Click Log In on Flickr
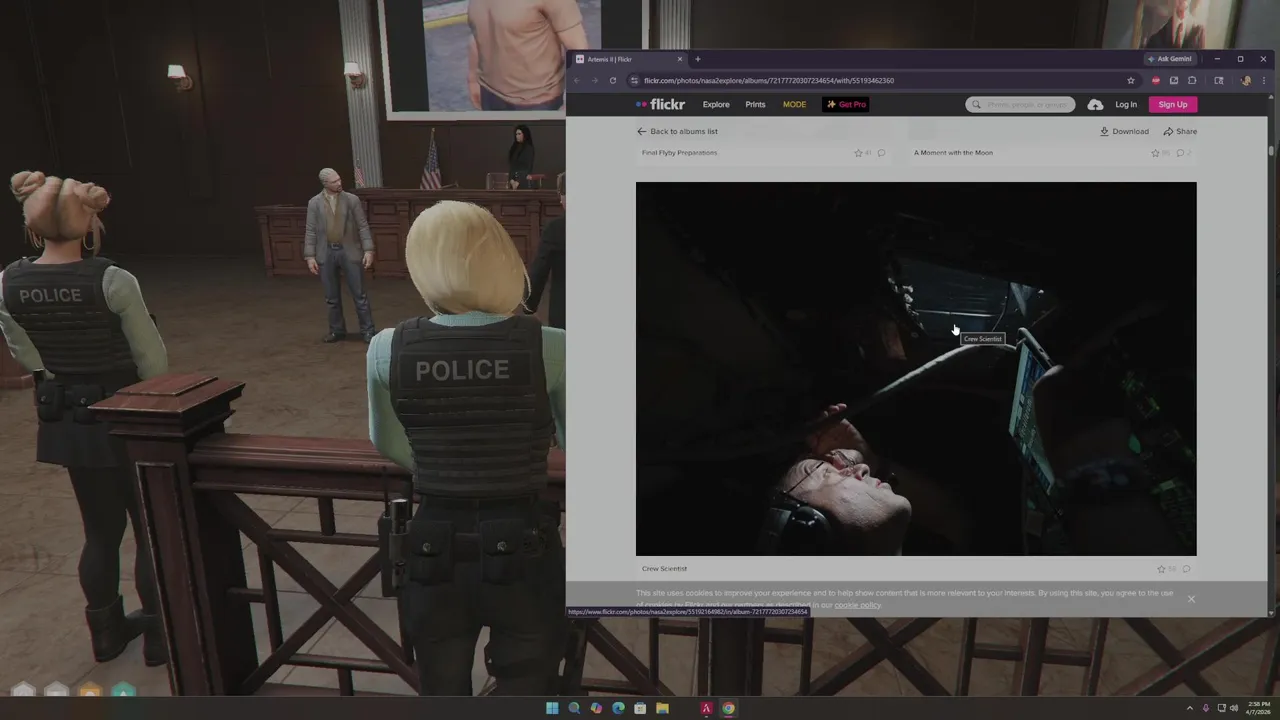The width and height of the screenshot is (1280, 720). pos(1126,104)
